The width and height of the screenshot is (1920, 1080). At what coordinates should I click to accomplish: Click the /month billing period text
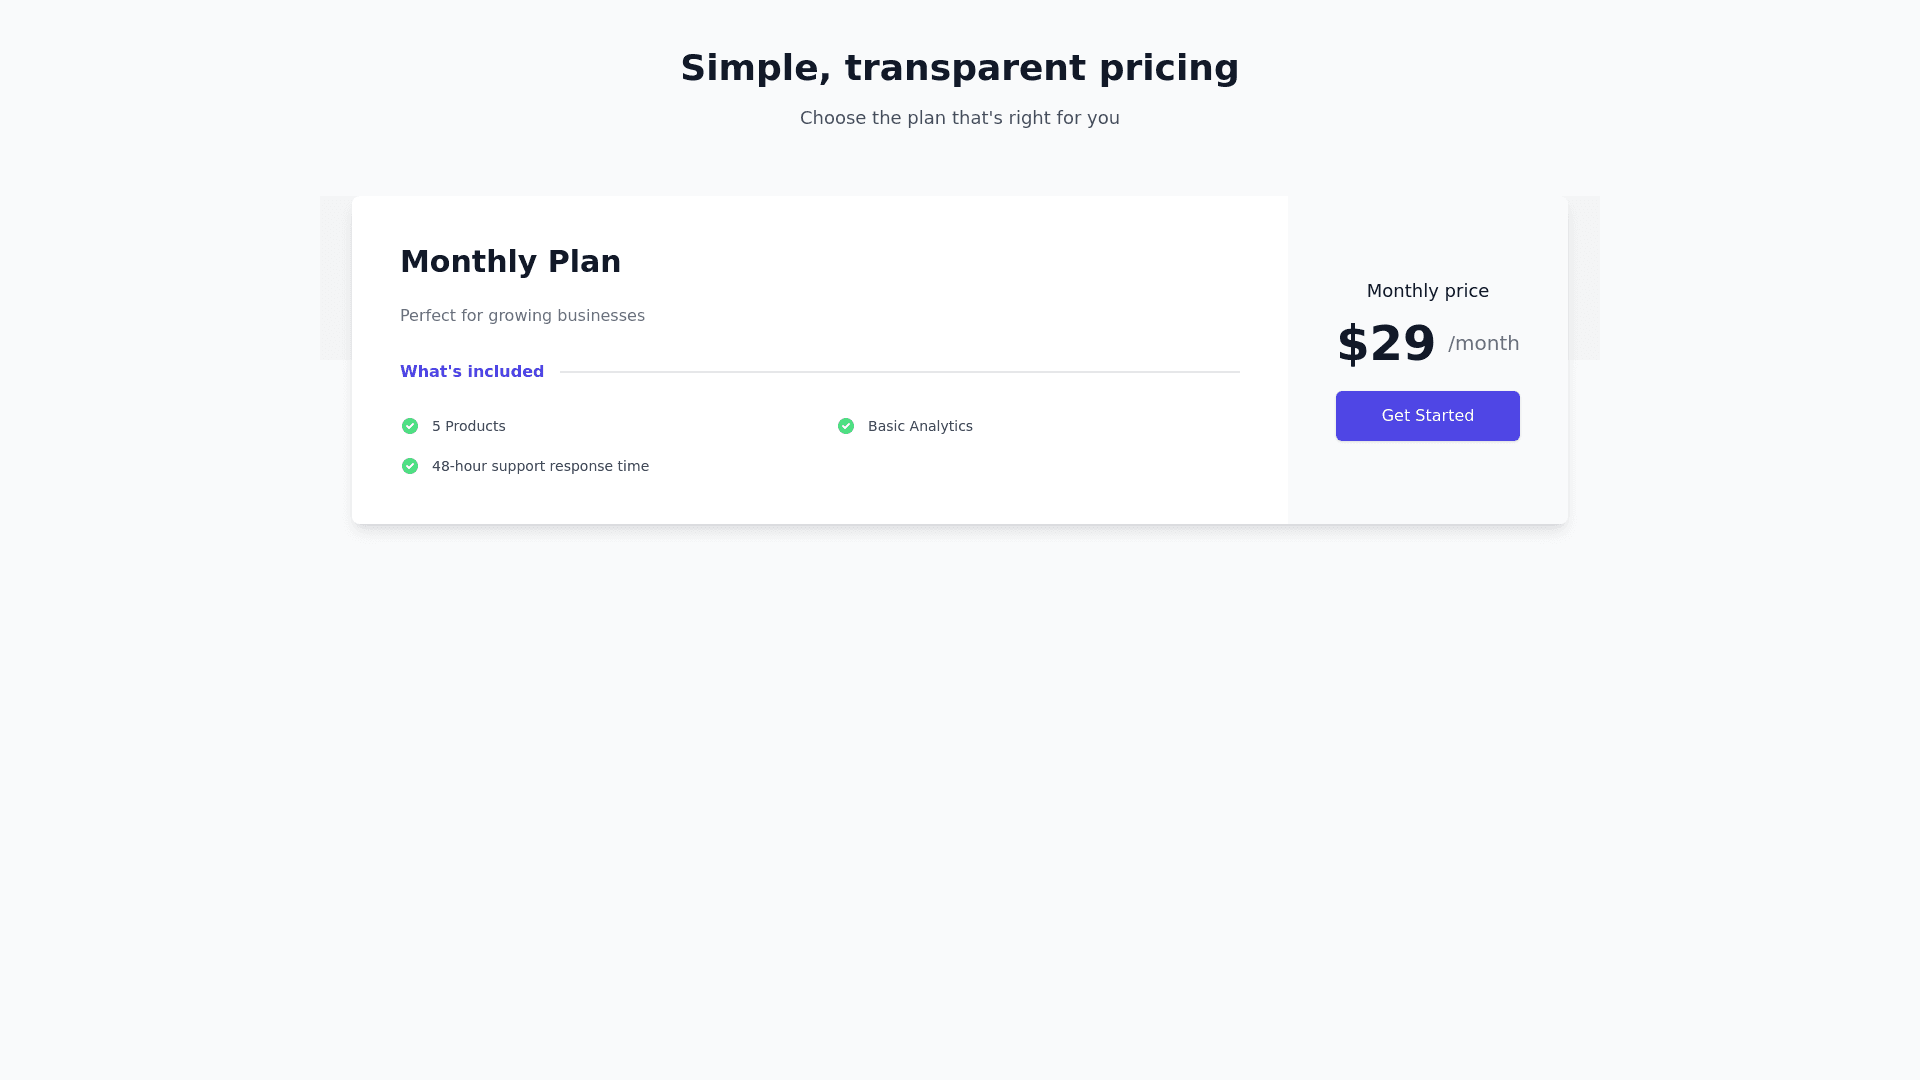click(1483, 344)
